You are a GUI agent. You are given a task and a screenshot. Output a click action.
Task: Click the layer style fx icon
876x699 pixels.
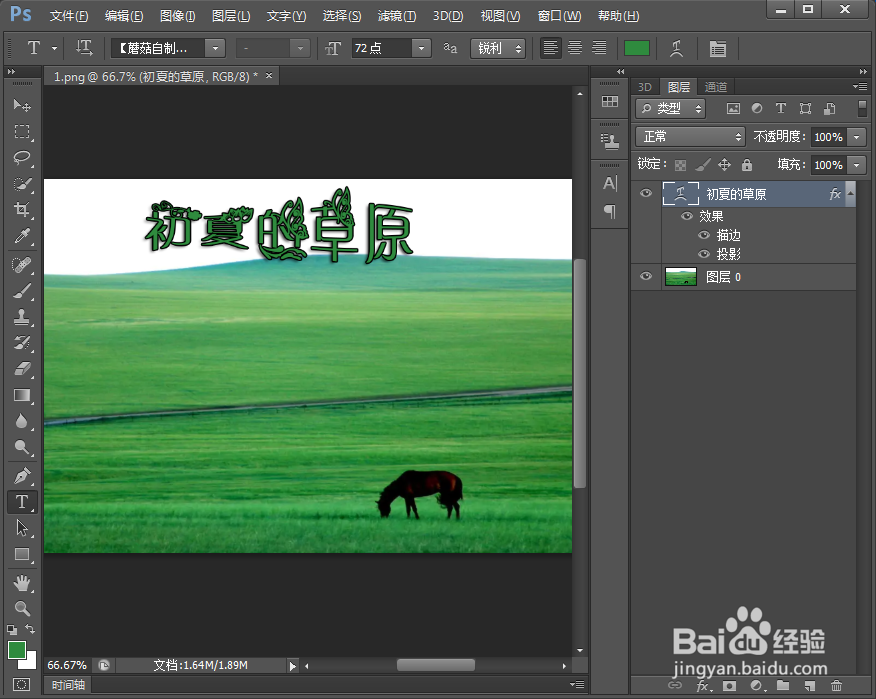pyautogui.click(x=704, y=687)
